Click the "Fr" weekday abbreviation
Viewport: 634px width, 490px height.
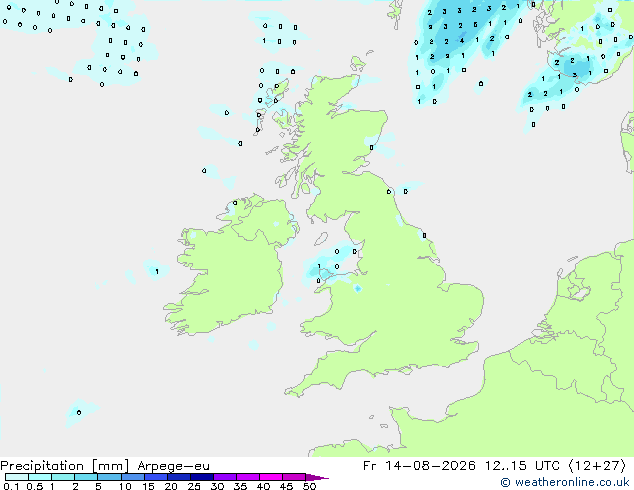tap(370, 466)
